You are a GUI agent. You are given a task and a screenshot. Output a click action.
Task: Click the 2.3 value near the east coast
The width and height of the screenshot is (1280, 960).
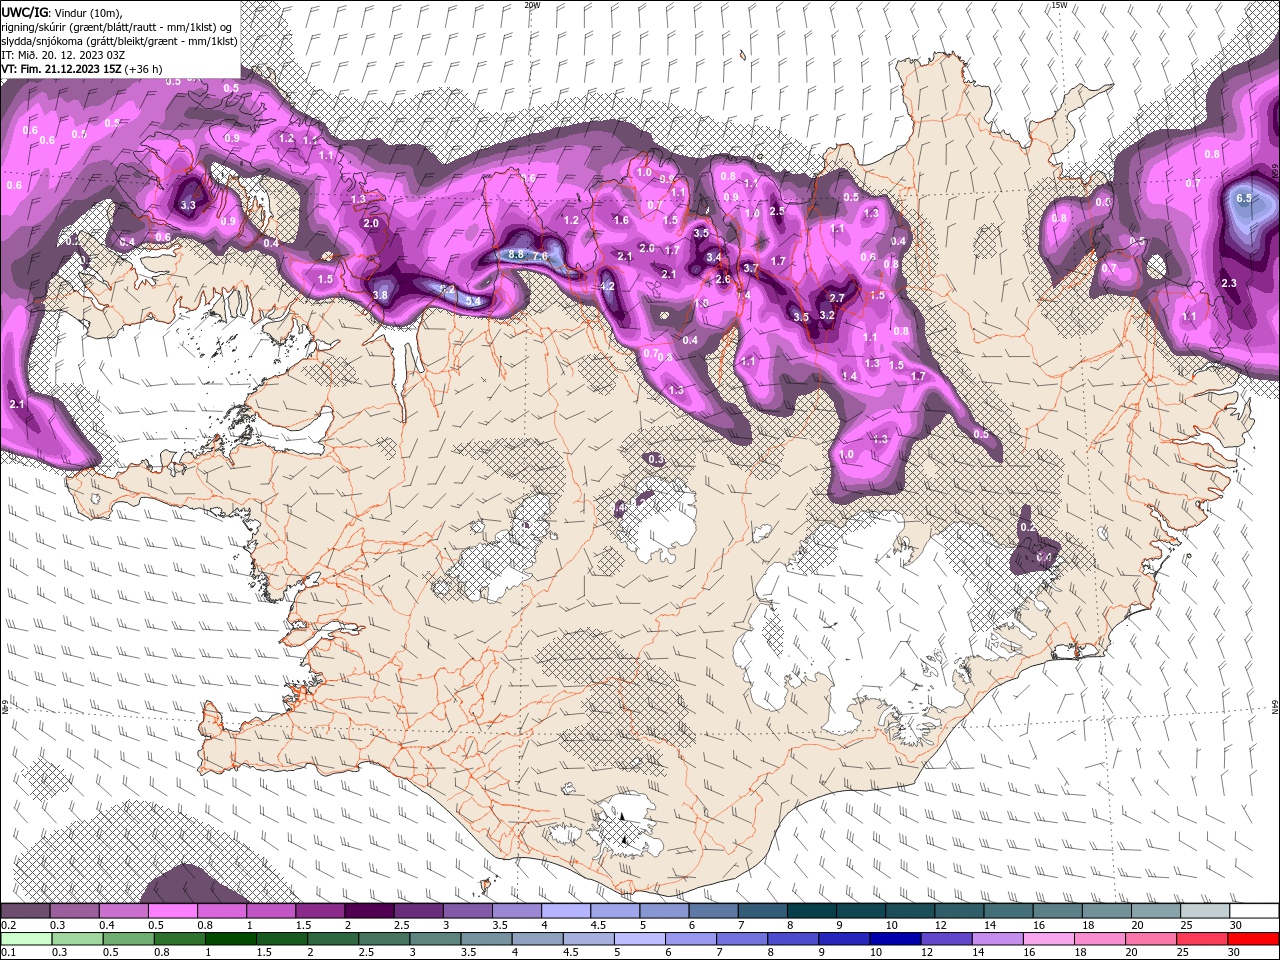tap(1229, 283)
